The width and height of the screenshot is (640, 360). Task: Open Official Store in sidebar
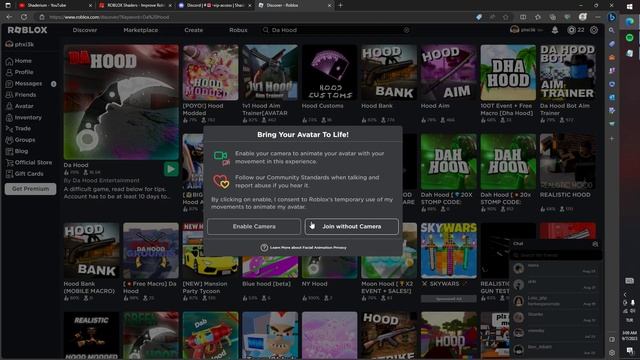click(x=29, y=162)
